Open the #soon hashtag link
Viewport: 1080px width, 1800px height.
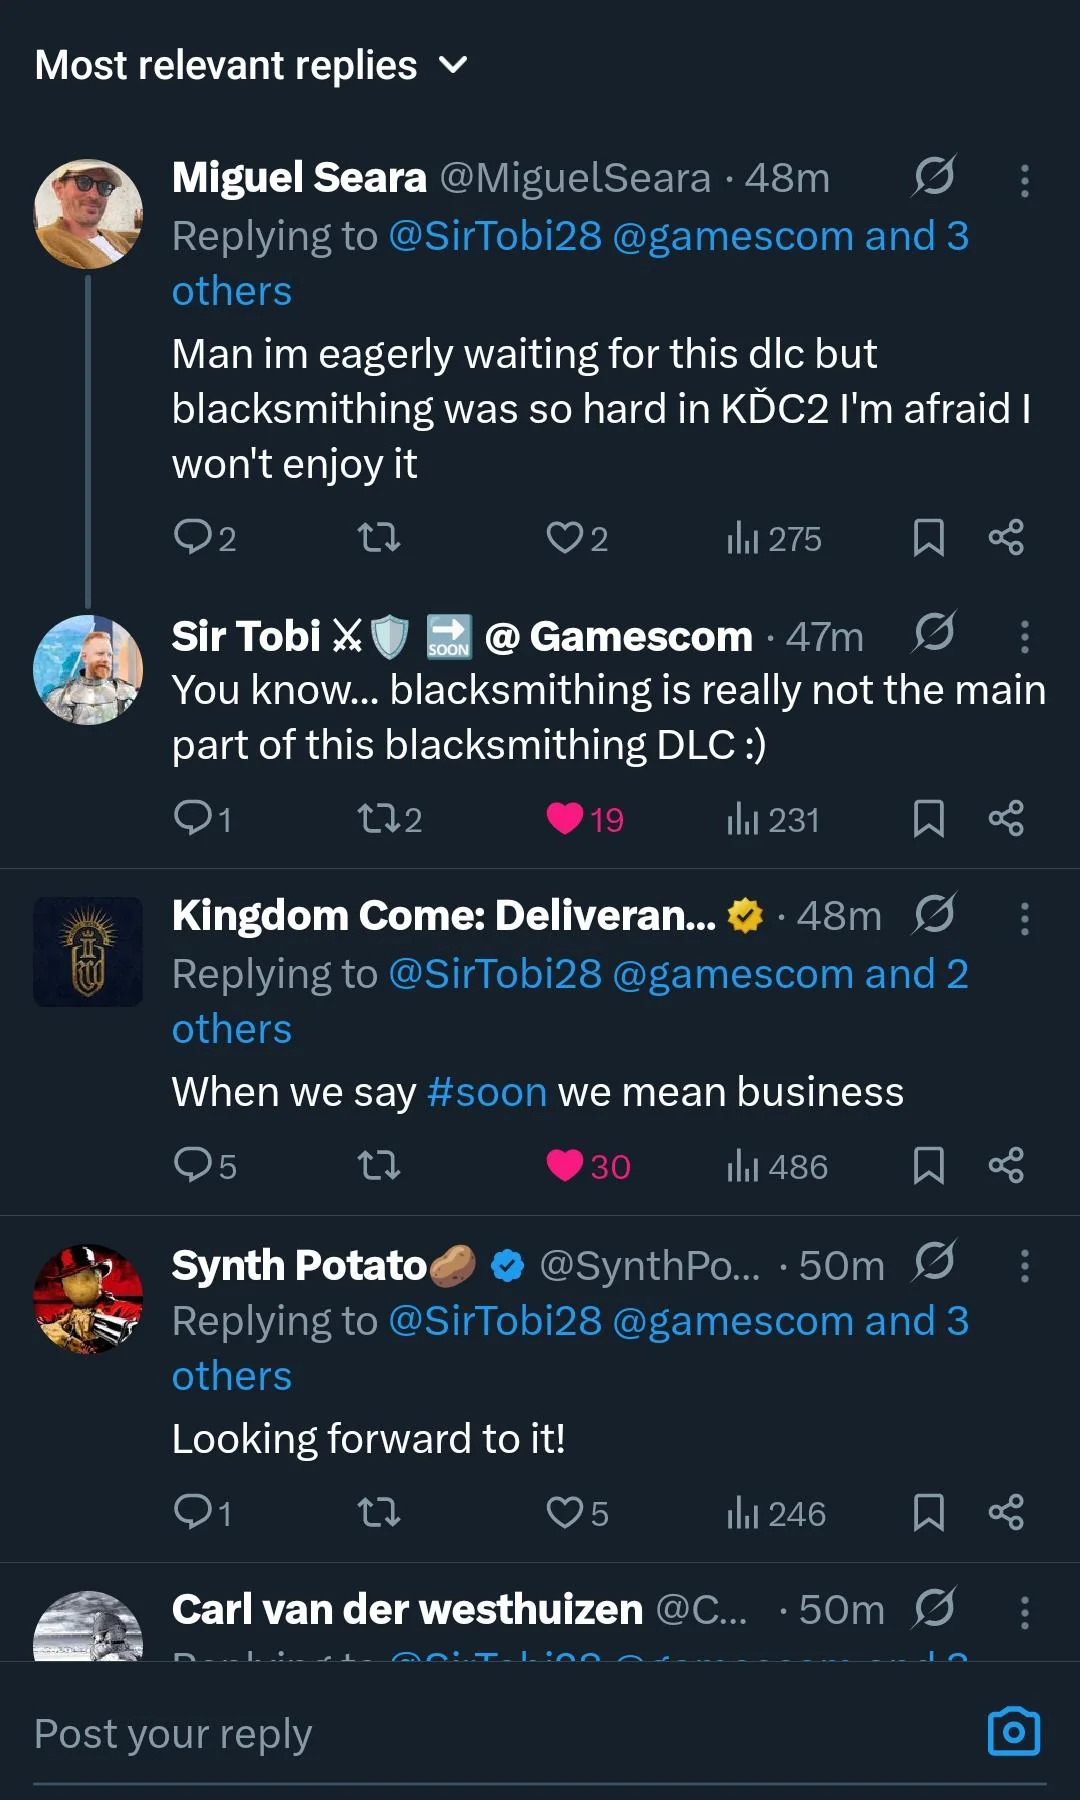[487, 1092]
